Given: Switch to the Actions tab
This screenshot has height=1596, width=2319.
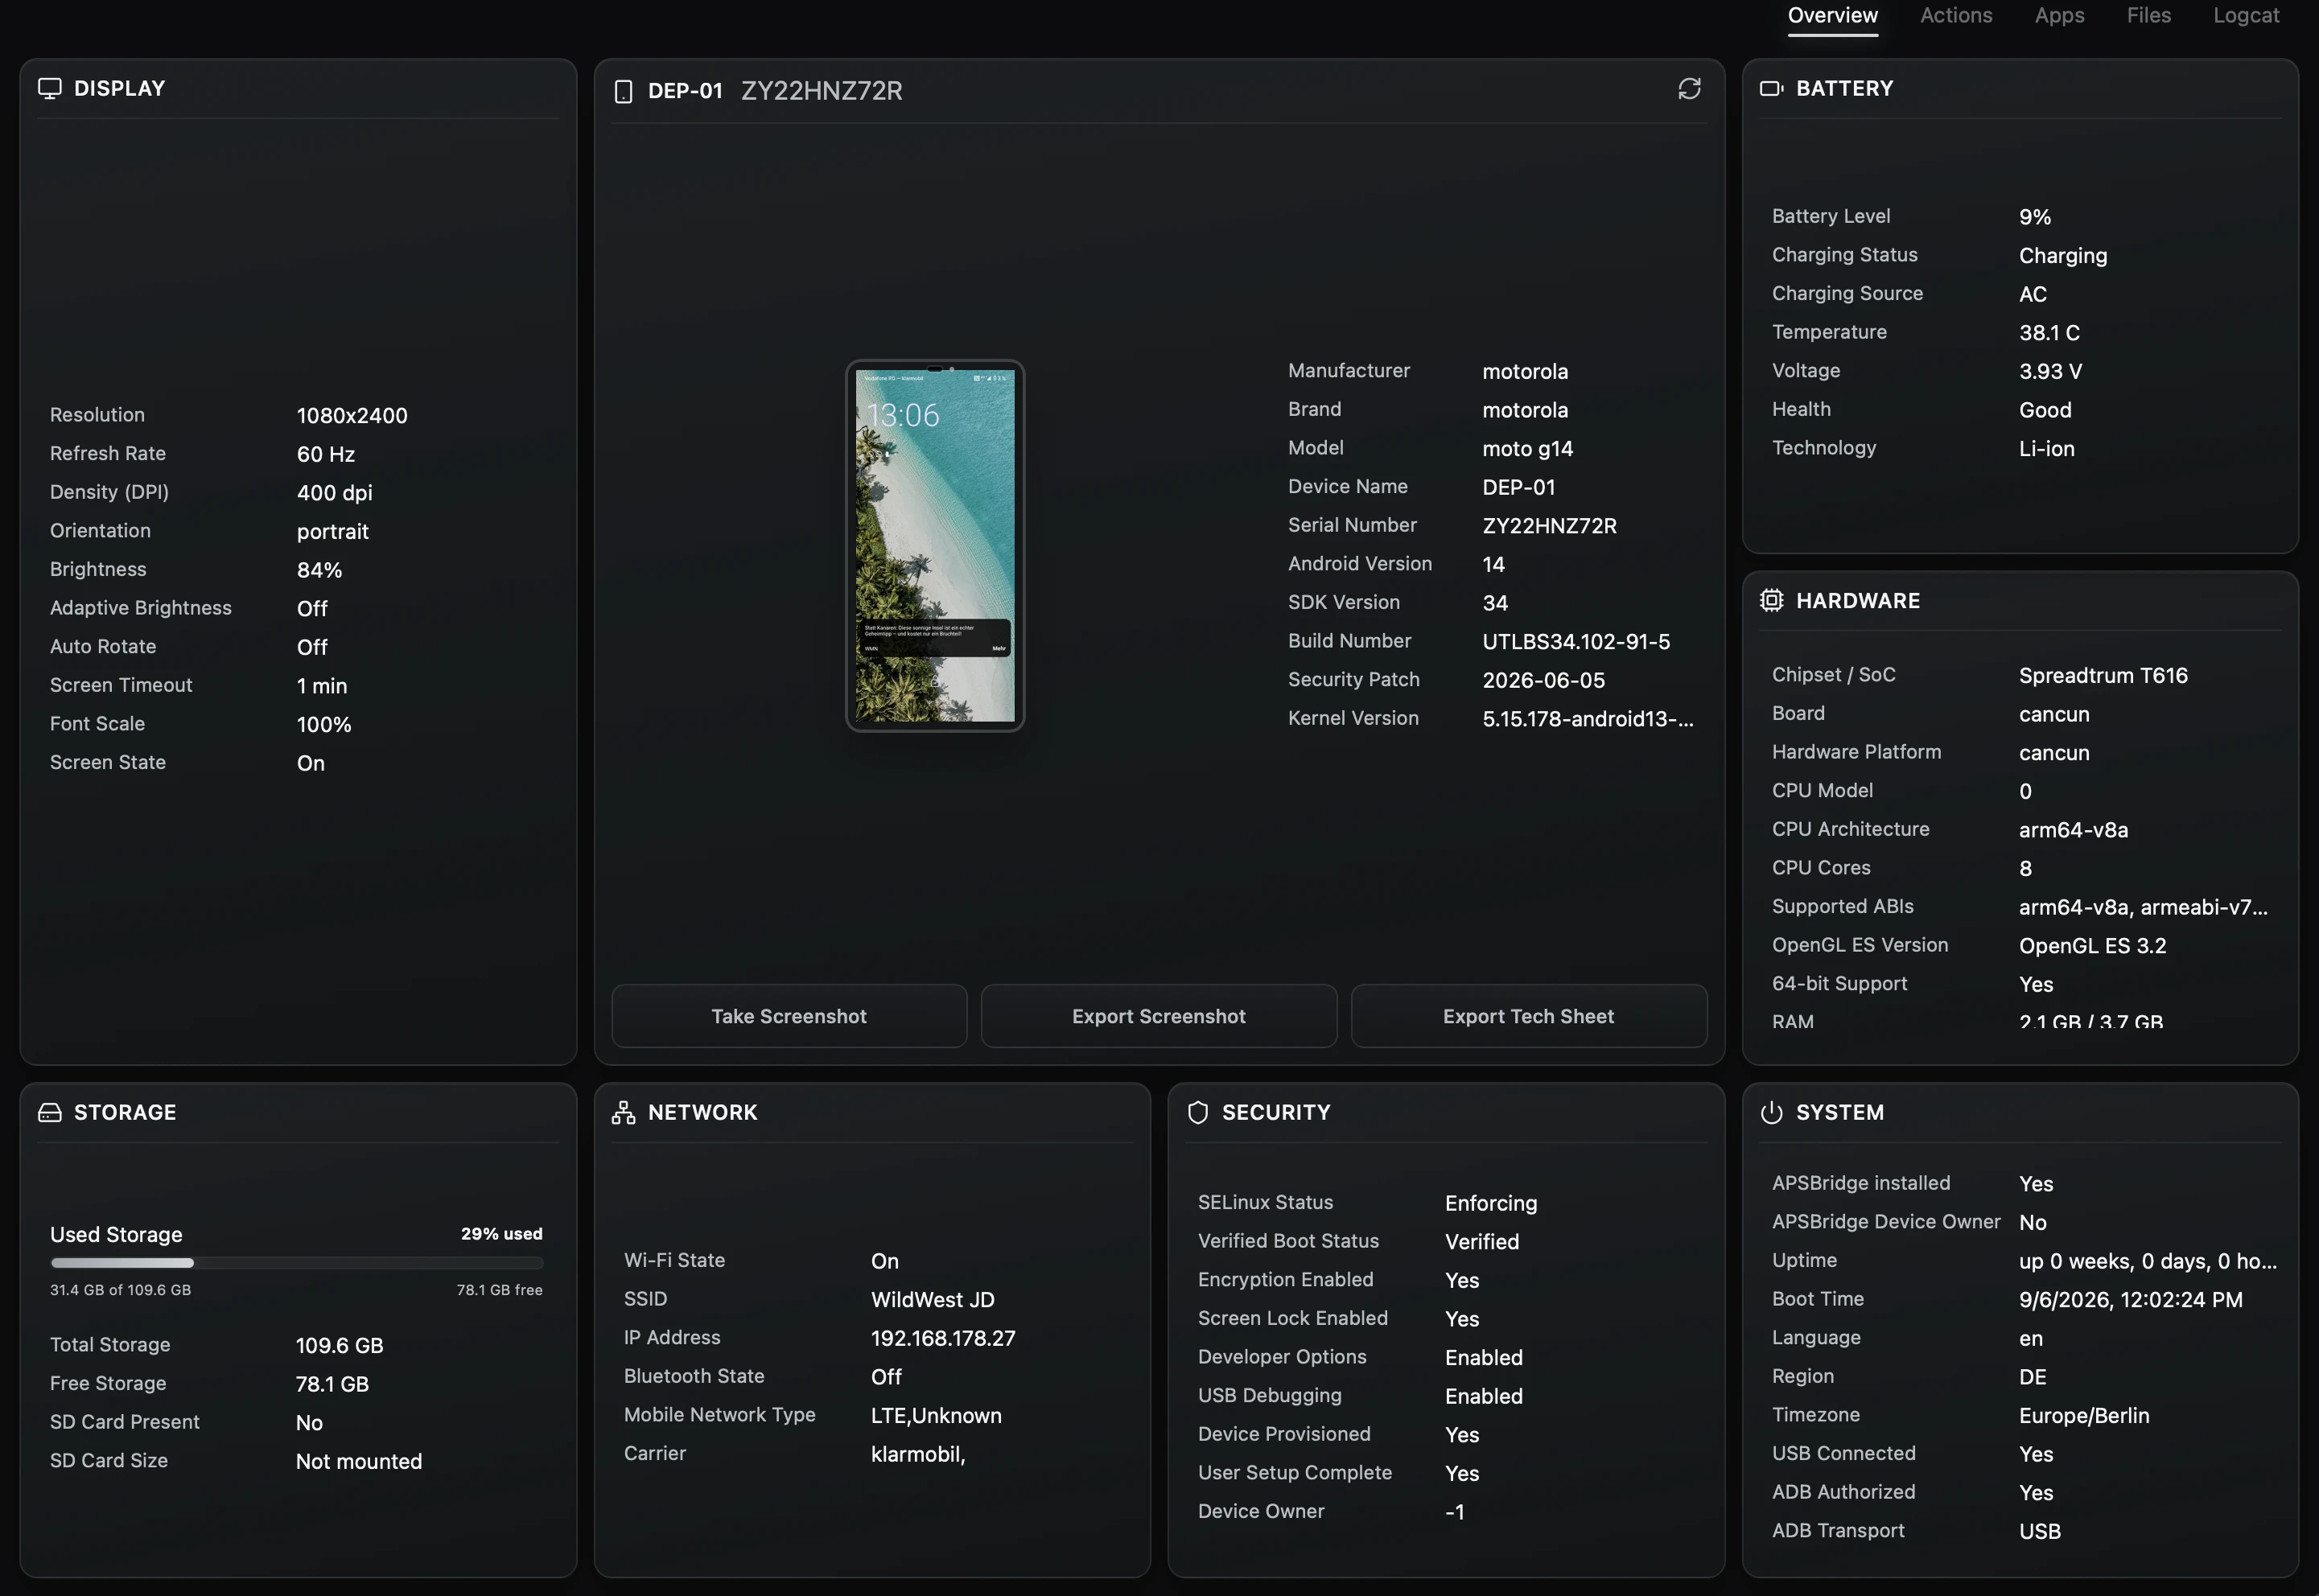Looking at the screenshot, I should coord(1956,15).
